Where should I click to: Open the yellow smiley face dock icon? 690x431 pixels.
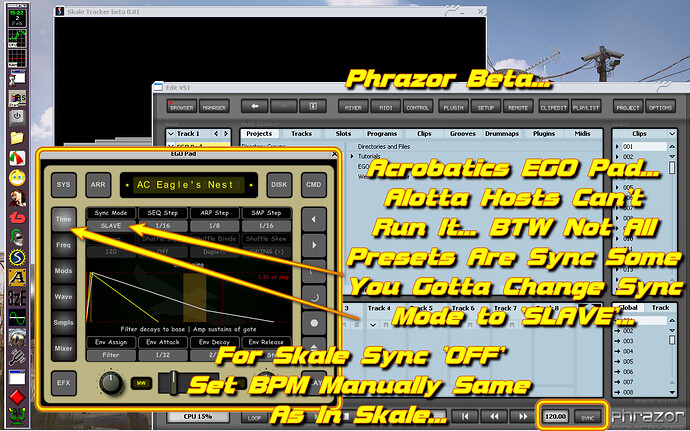click(x=17, y=178)
